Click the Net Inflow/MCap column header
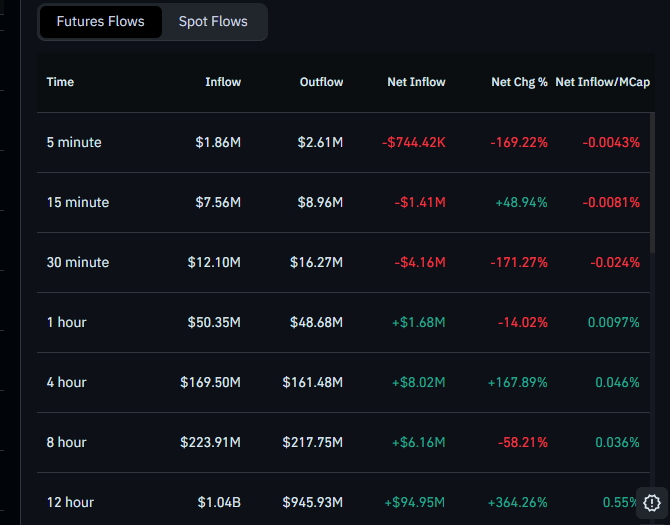The height and width of the screenshot is (525, 670). (602, 82)
